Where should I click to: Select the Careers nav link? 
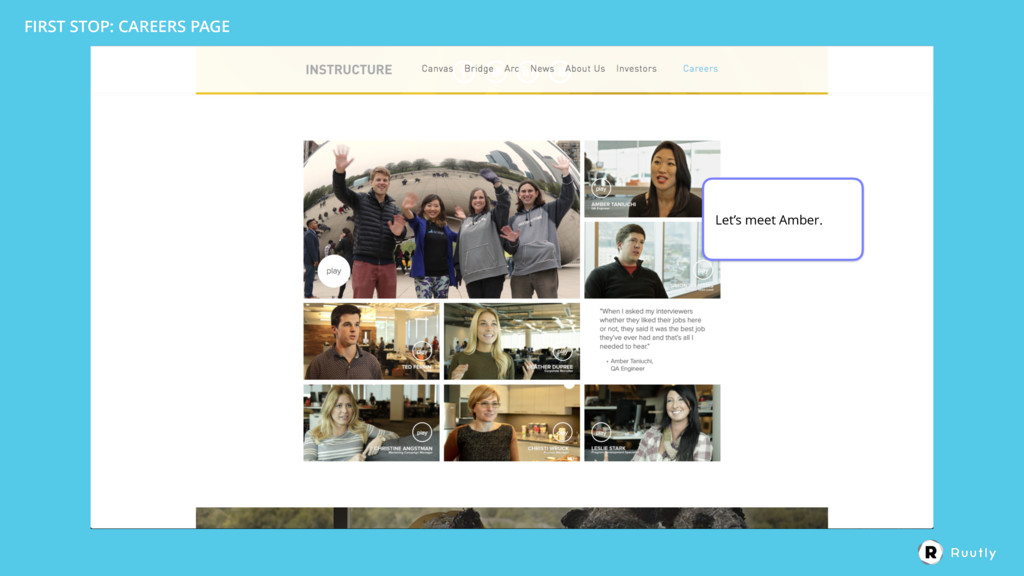tap(700, 69)
